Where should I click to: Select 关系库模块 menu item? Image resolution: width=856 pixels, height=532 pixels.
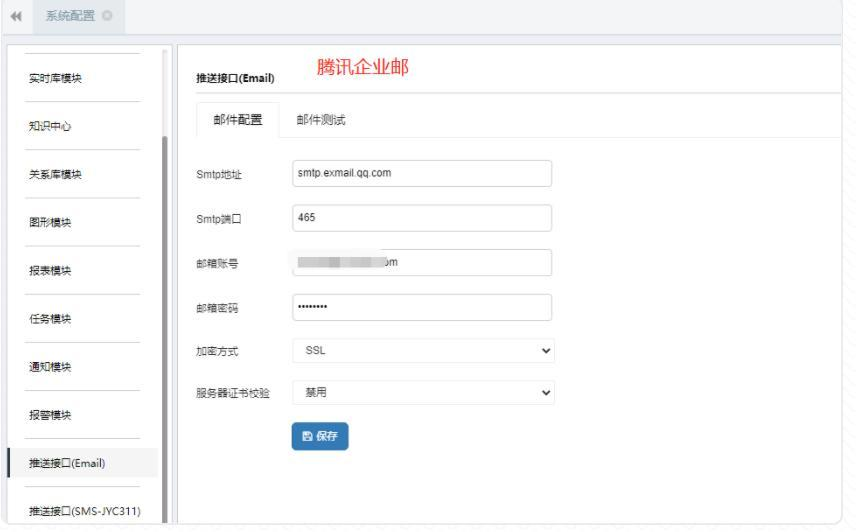[55, 174]
